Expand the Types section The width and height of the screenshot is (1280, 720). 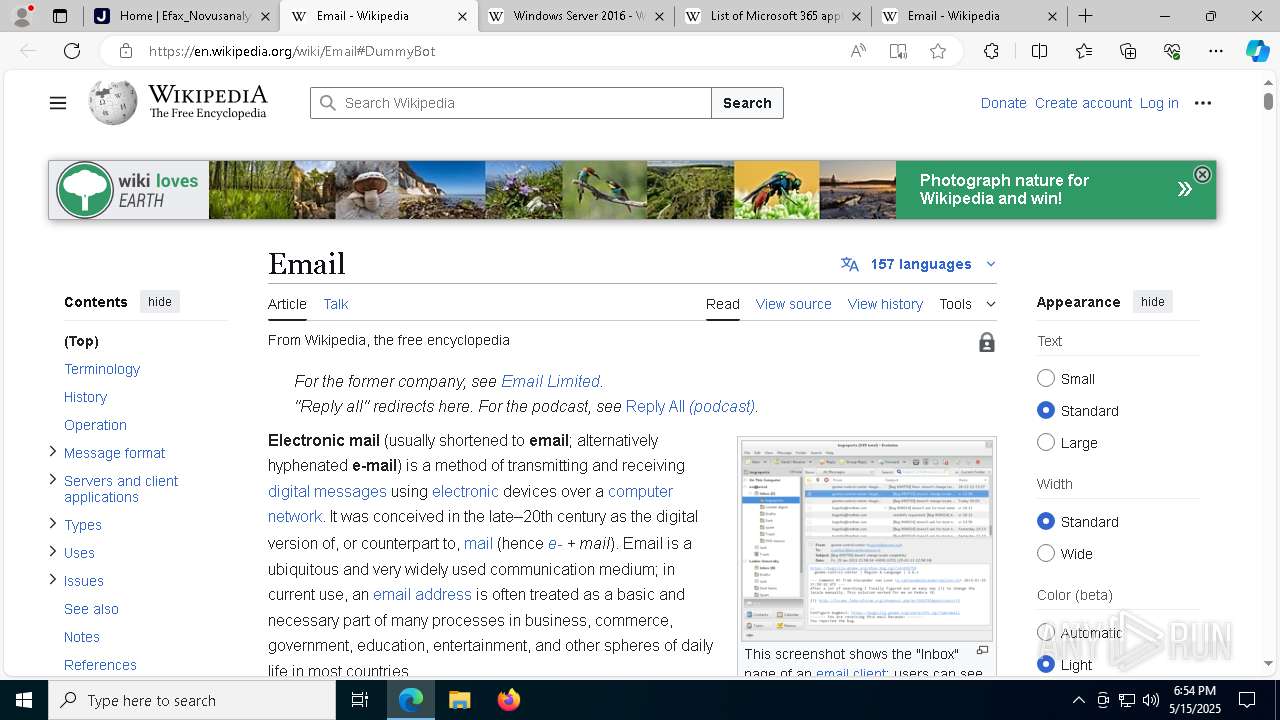[x=53, y=524]
